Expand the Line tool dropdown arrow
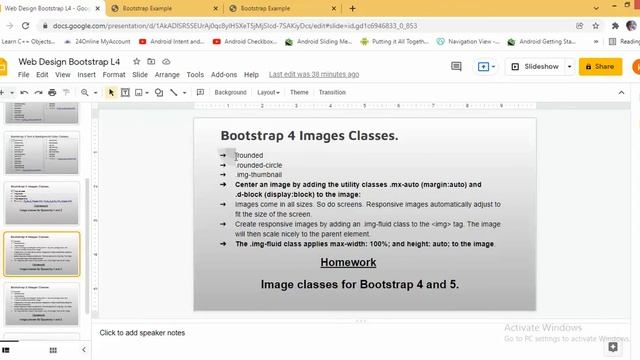Viewport: 640px width, 360px height. coord(184,93)
